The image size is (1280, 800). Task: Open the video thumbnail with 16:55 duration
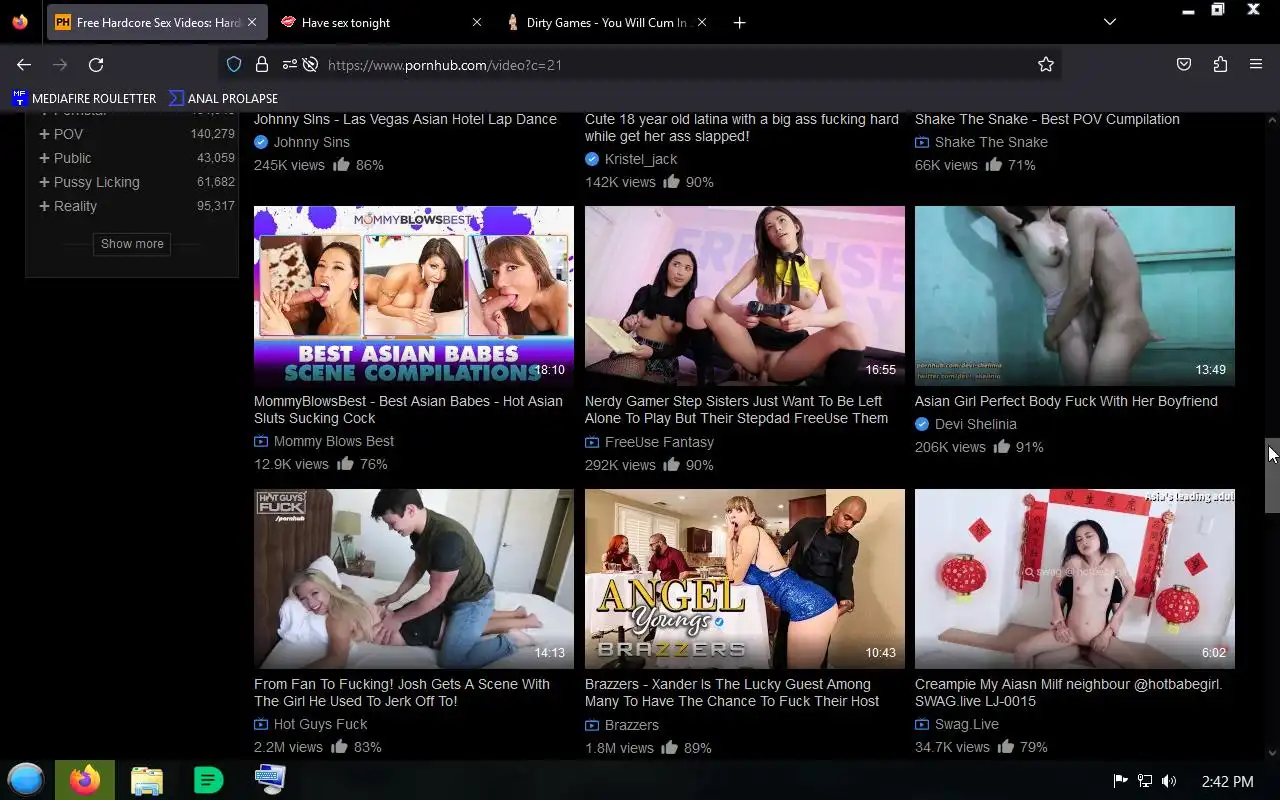coord(745,296)
